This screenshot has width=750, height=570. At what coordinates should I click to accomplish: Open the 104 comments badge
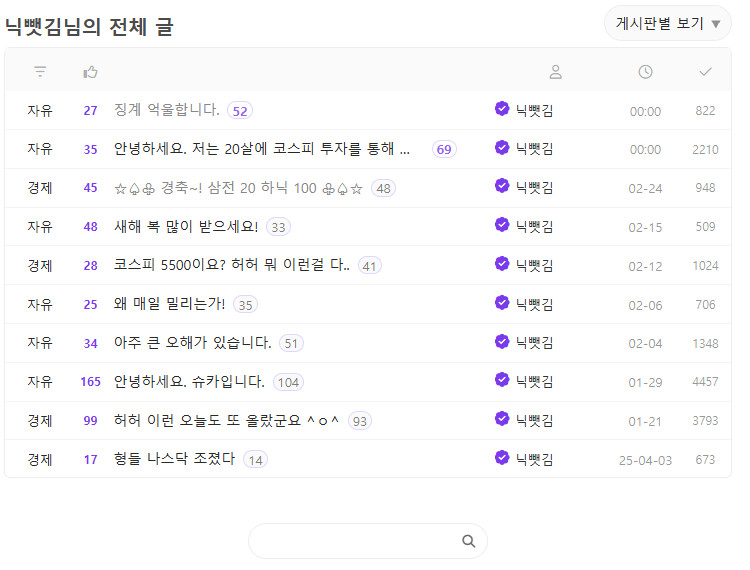(288, 383)
